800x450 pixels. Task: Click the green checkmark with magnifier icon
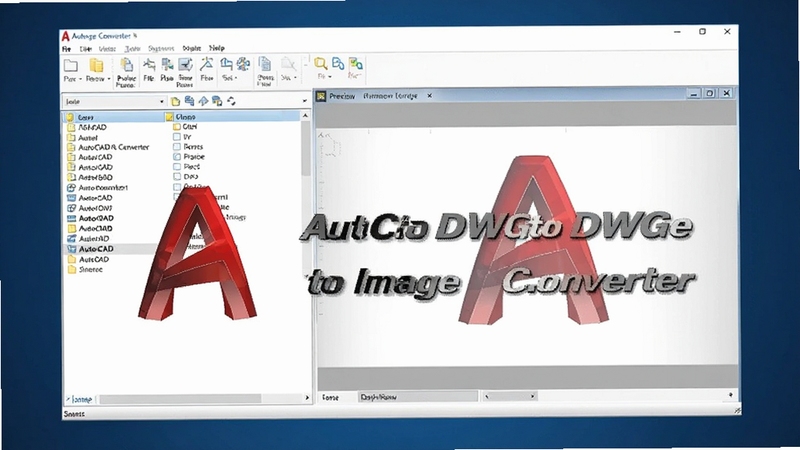[356, 63]
